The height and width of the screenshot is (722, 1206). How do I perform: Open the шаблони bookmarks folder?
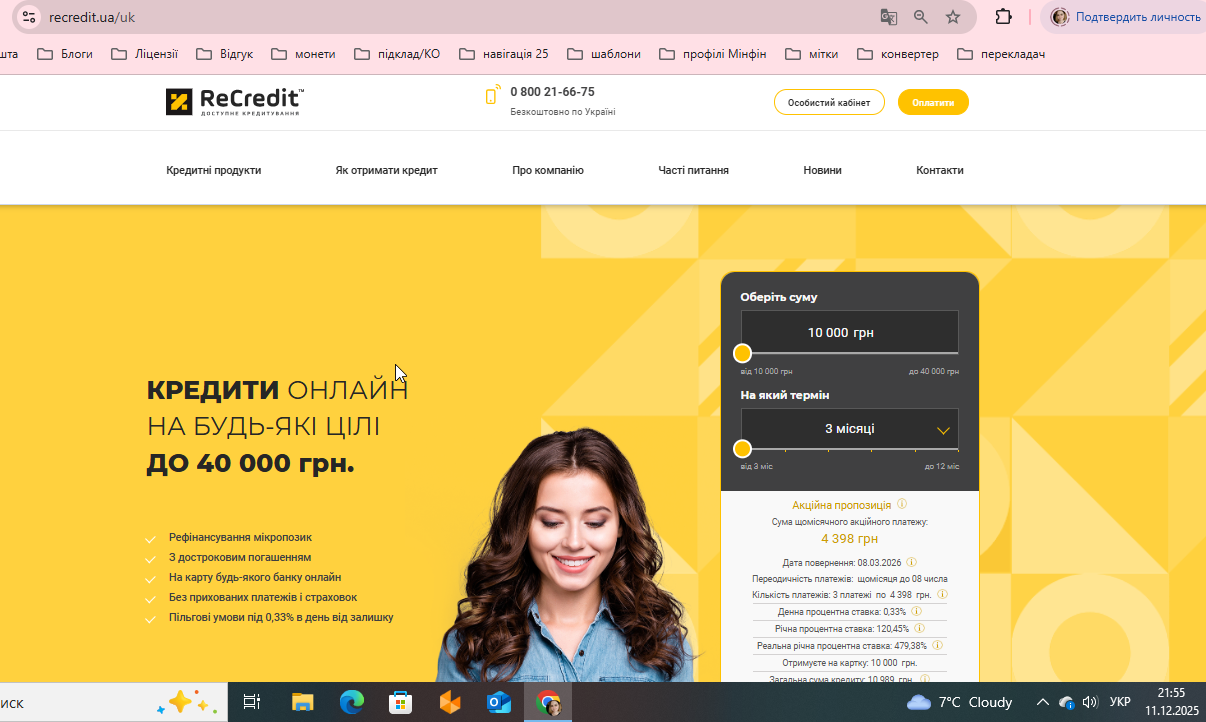(604, 54)
